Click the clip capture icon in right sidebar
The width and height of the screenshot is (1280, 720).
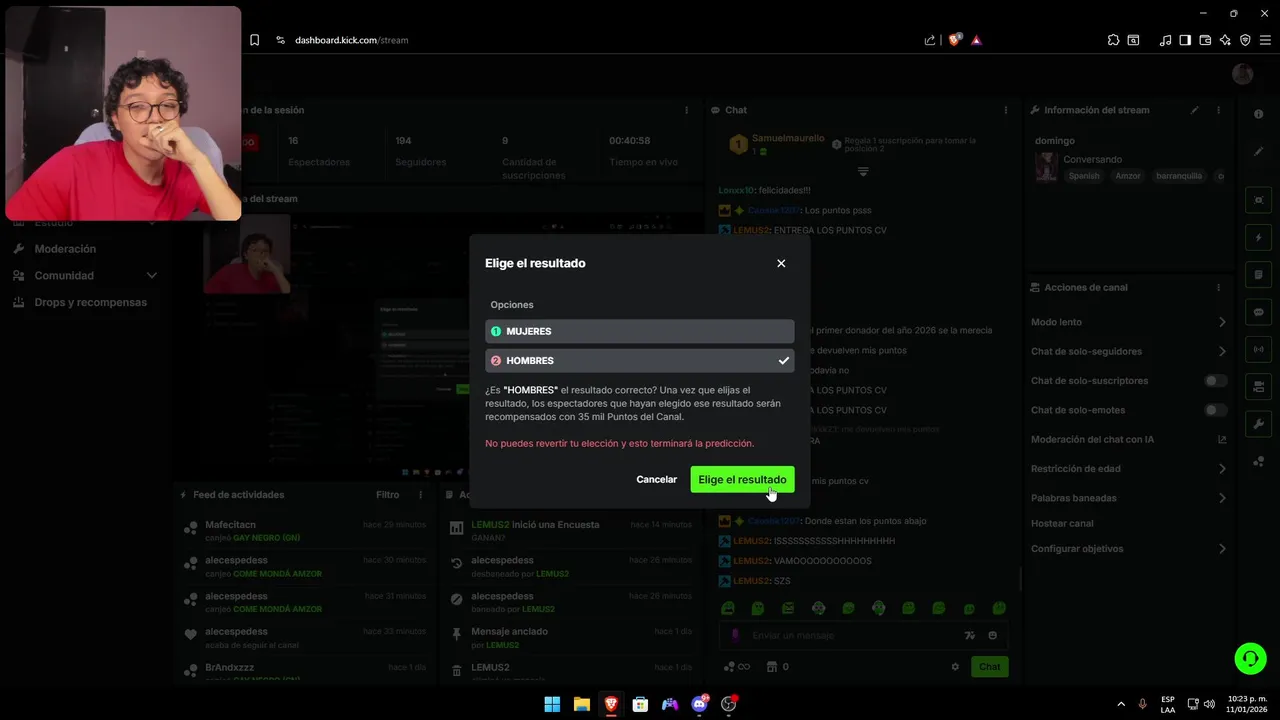pos(1259,200)
